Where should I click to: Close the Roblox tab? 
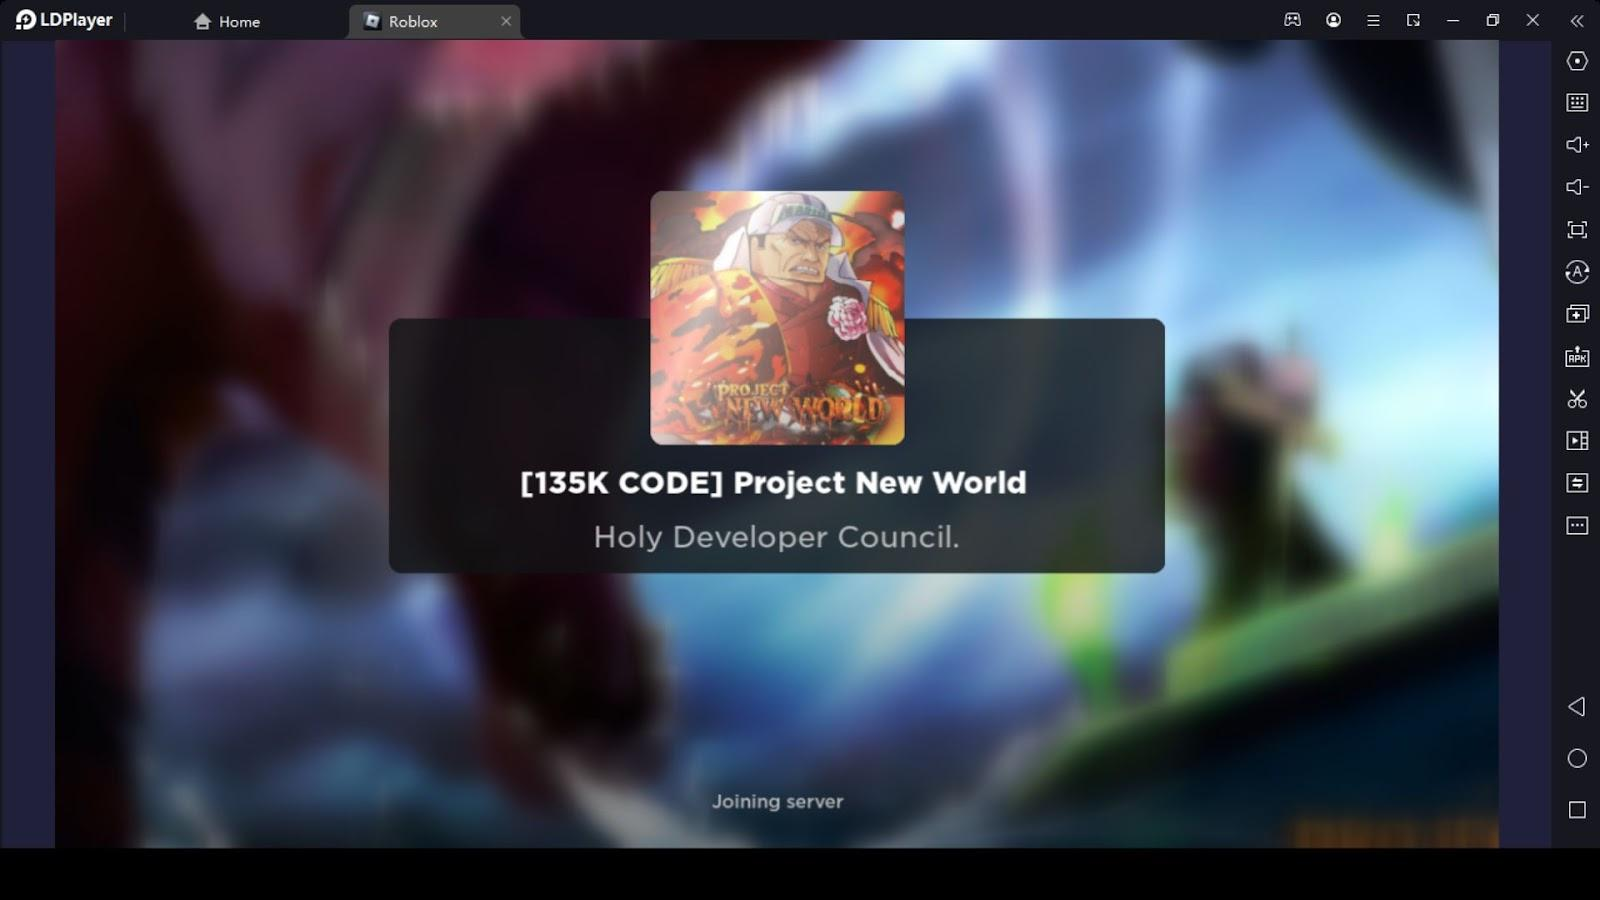click(506, 21)
